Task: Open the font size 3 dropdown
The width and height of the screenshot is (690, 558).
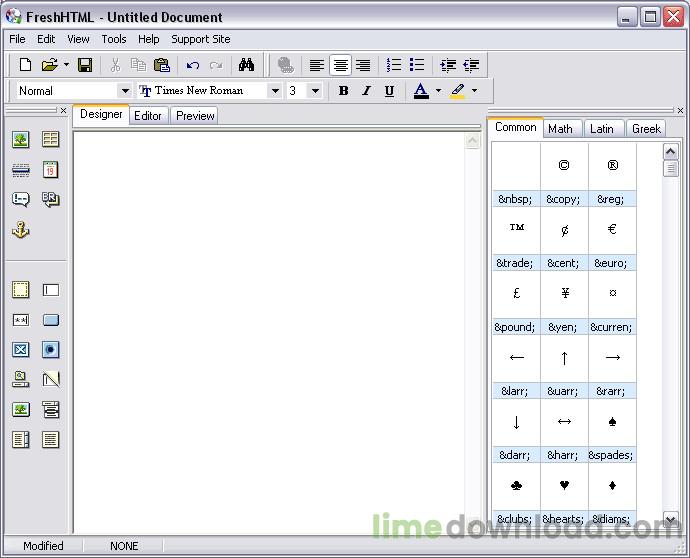Action: pyautogui.click(x=315, y=91)
